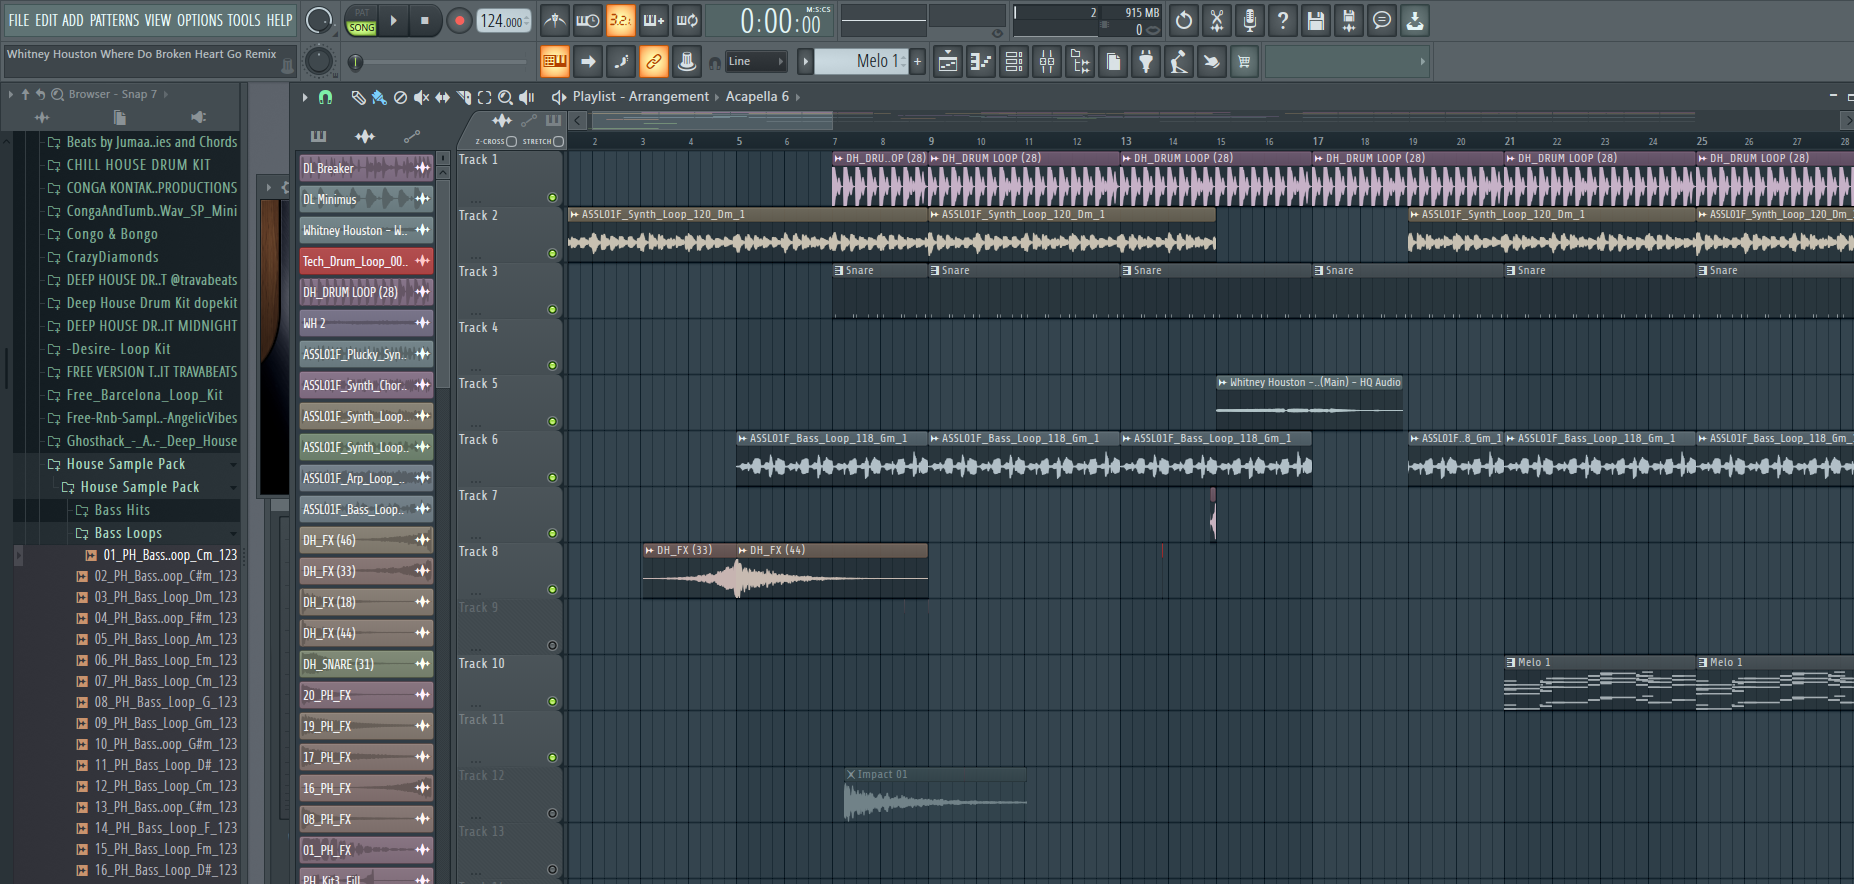Open the Playlist options menu arrow
1854x884 pixels.
(305, 97)
